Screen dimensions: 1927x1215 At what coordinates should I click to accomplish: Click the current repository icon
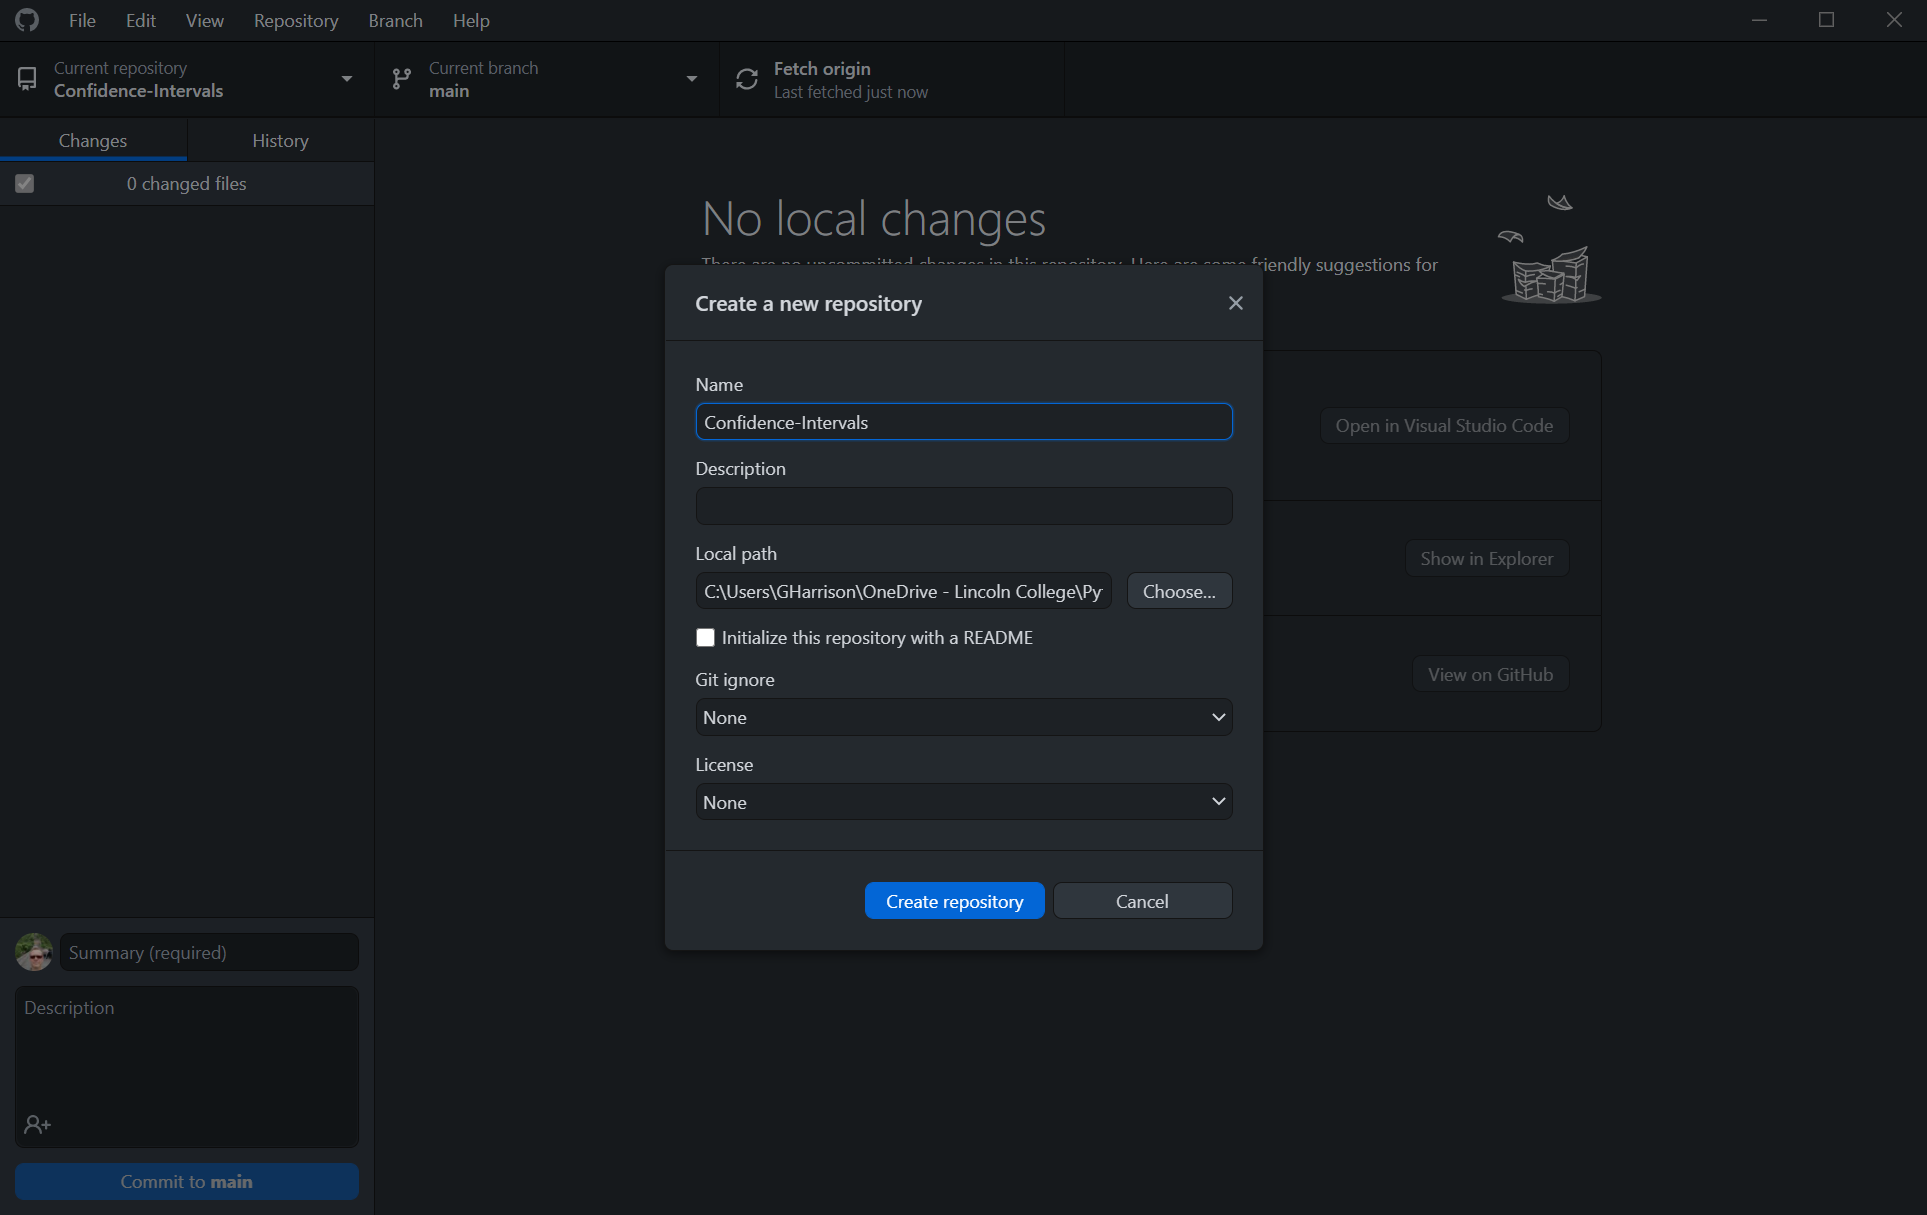pyautogui.click(x=27, y=79)
